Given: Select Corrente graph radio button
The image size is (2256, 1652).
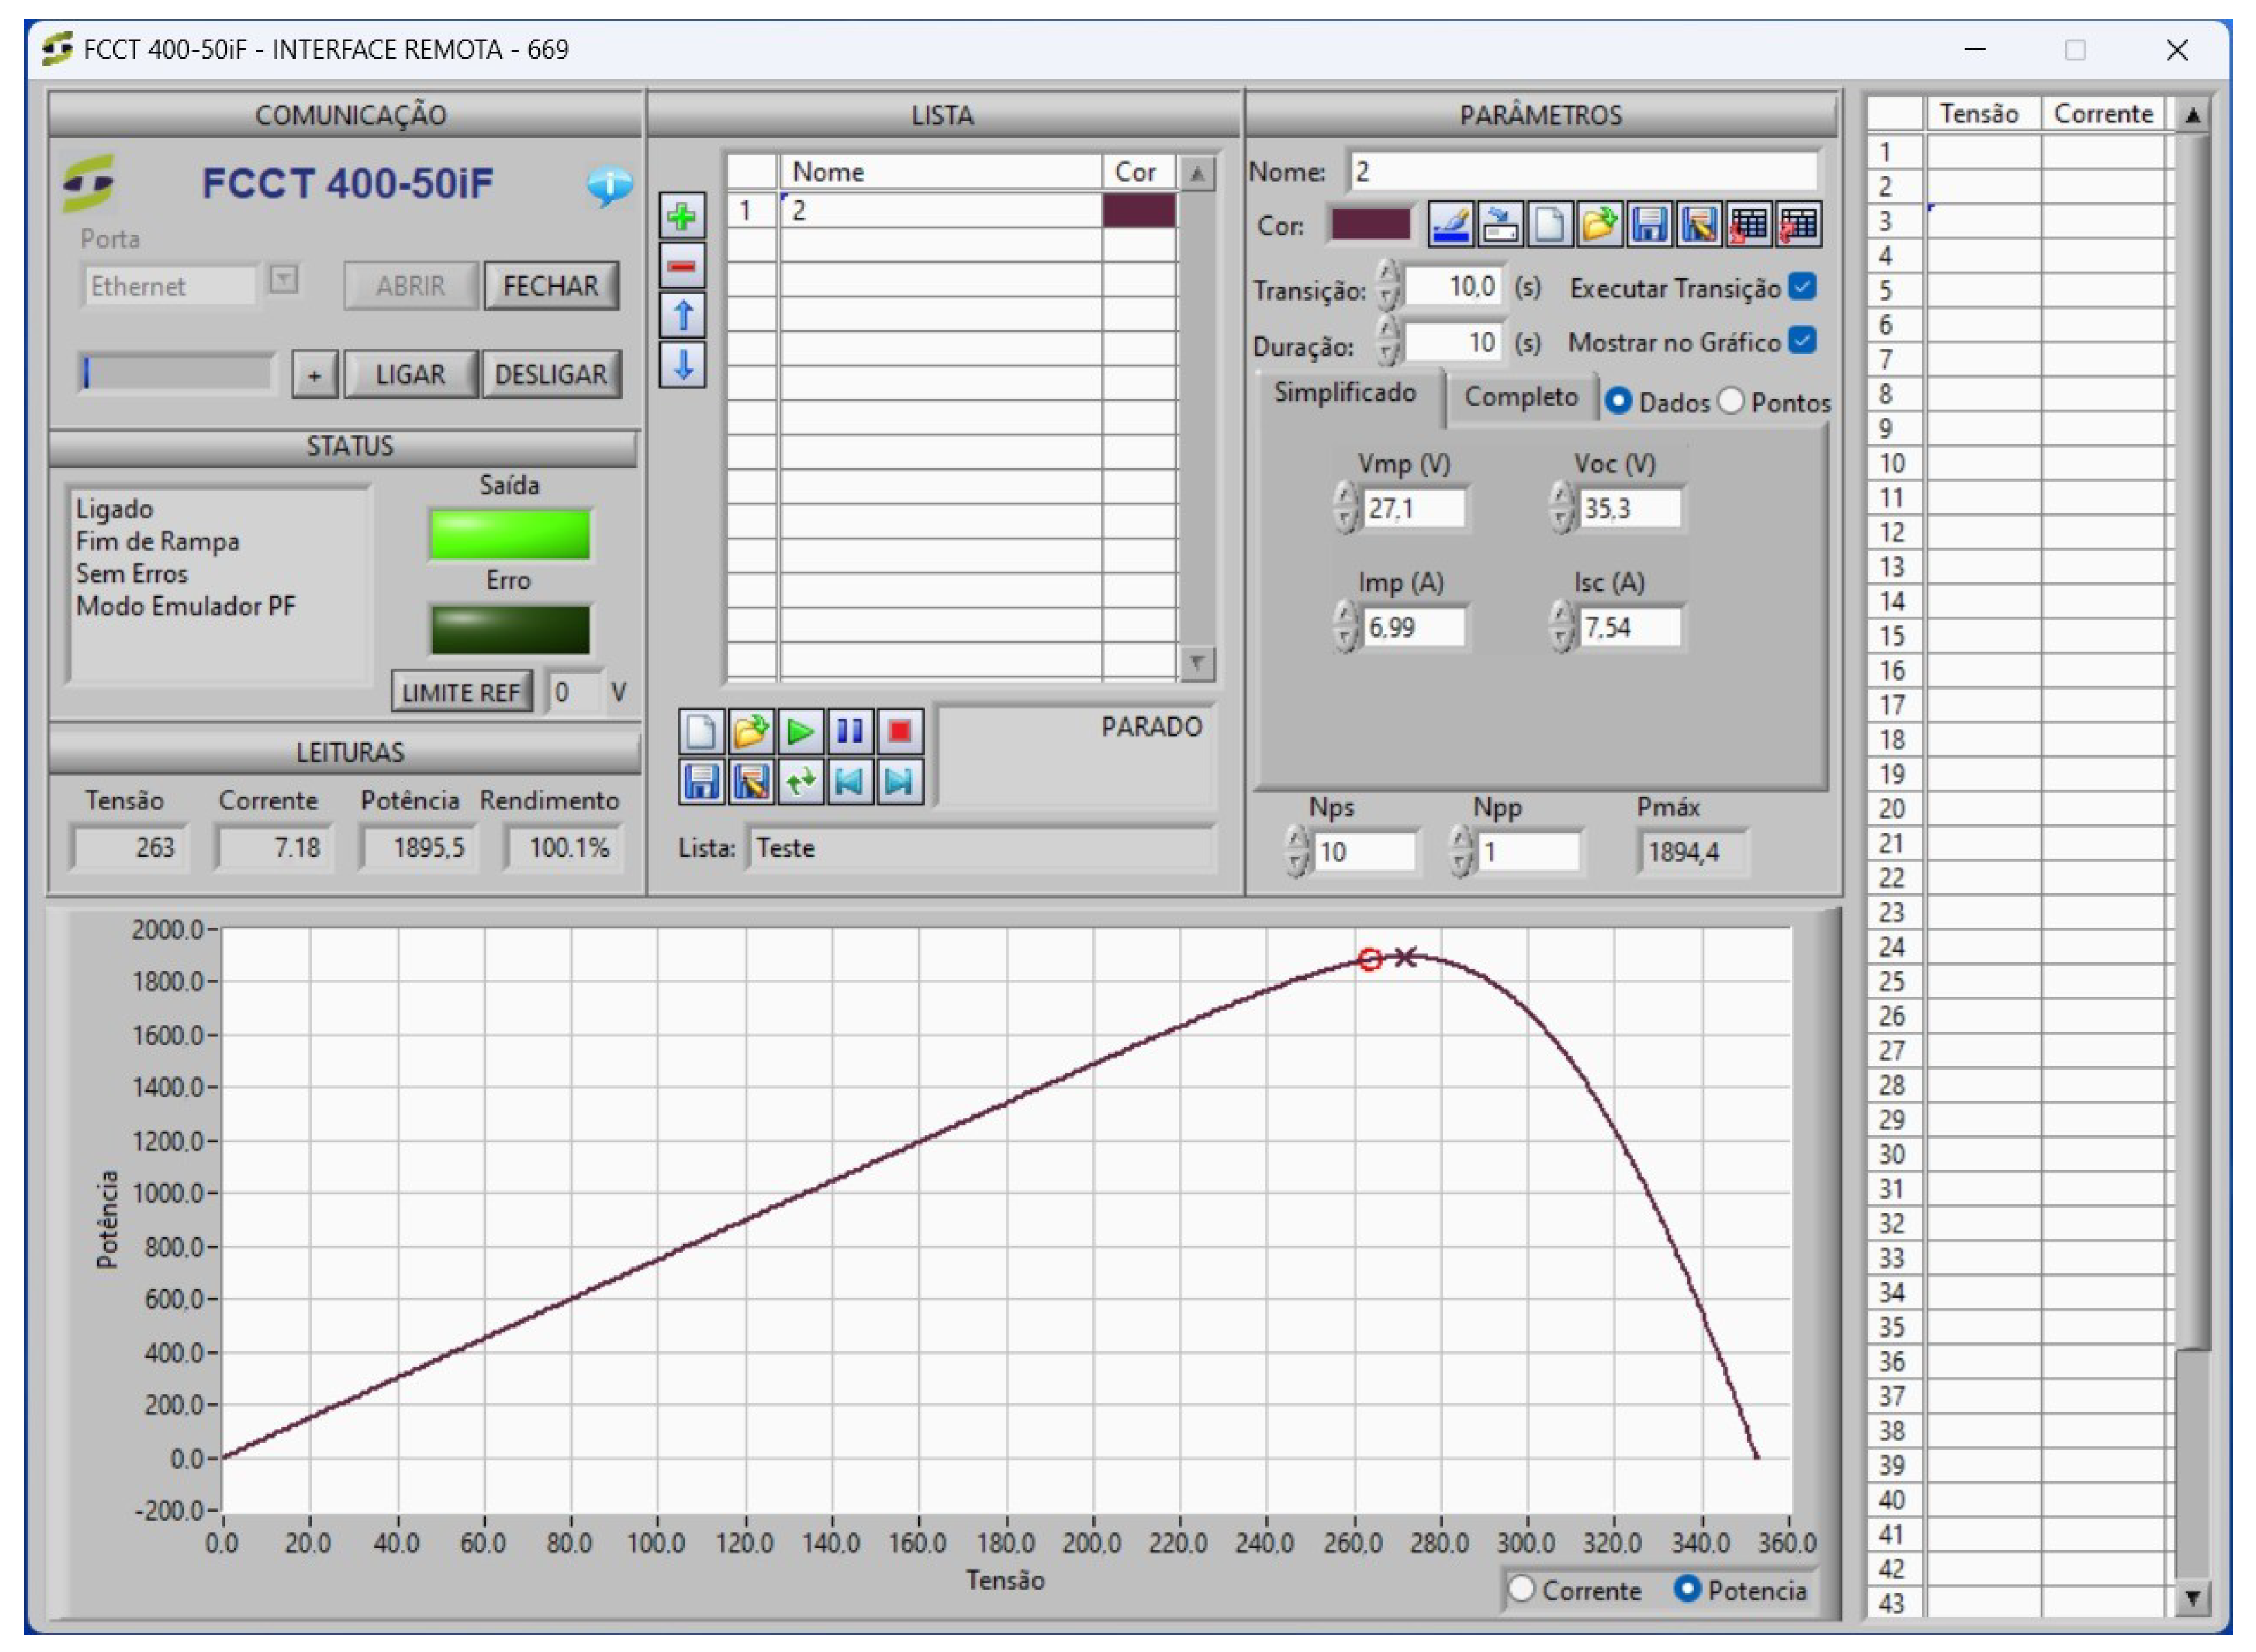Looking at the screenshot, I should coord(1521,1589).
